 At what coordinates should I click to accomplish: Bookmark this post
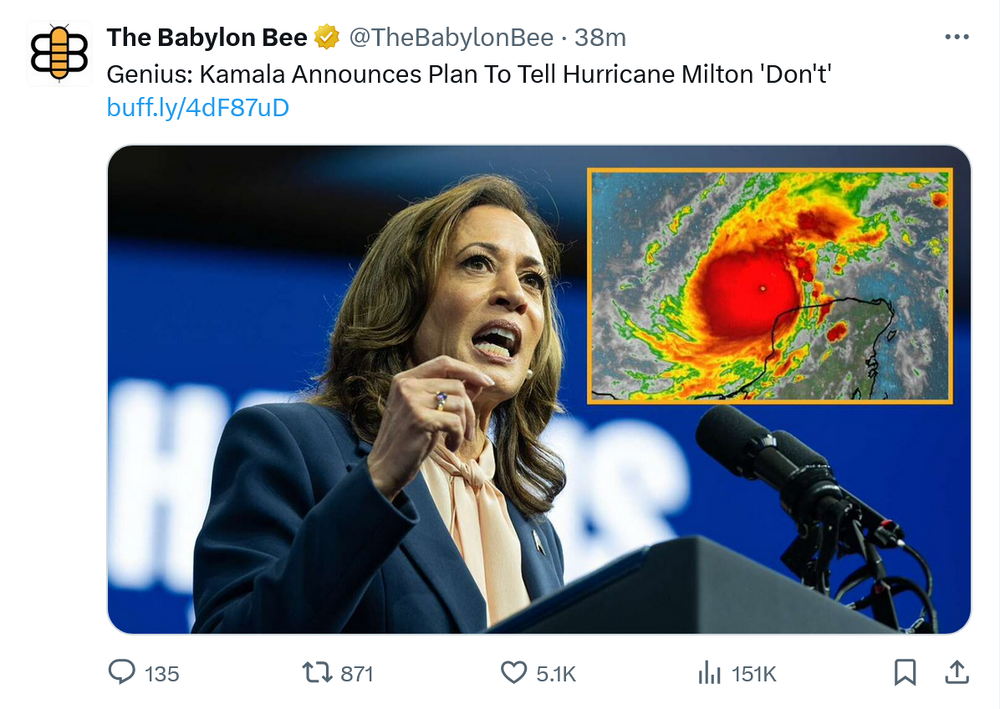pos(904,672)
